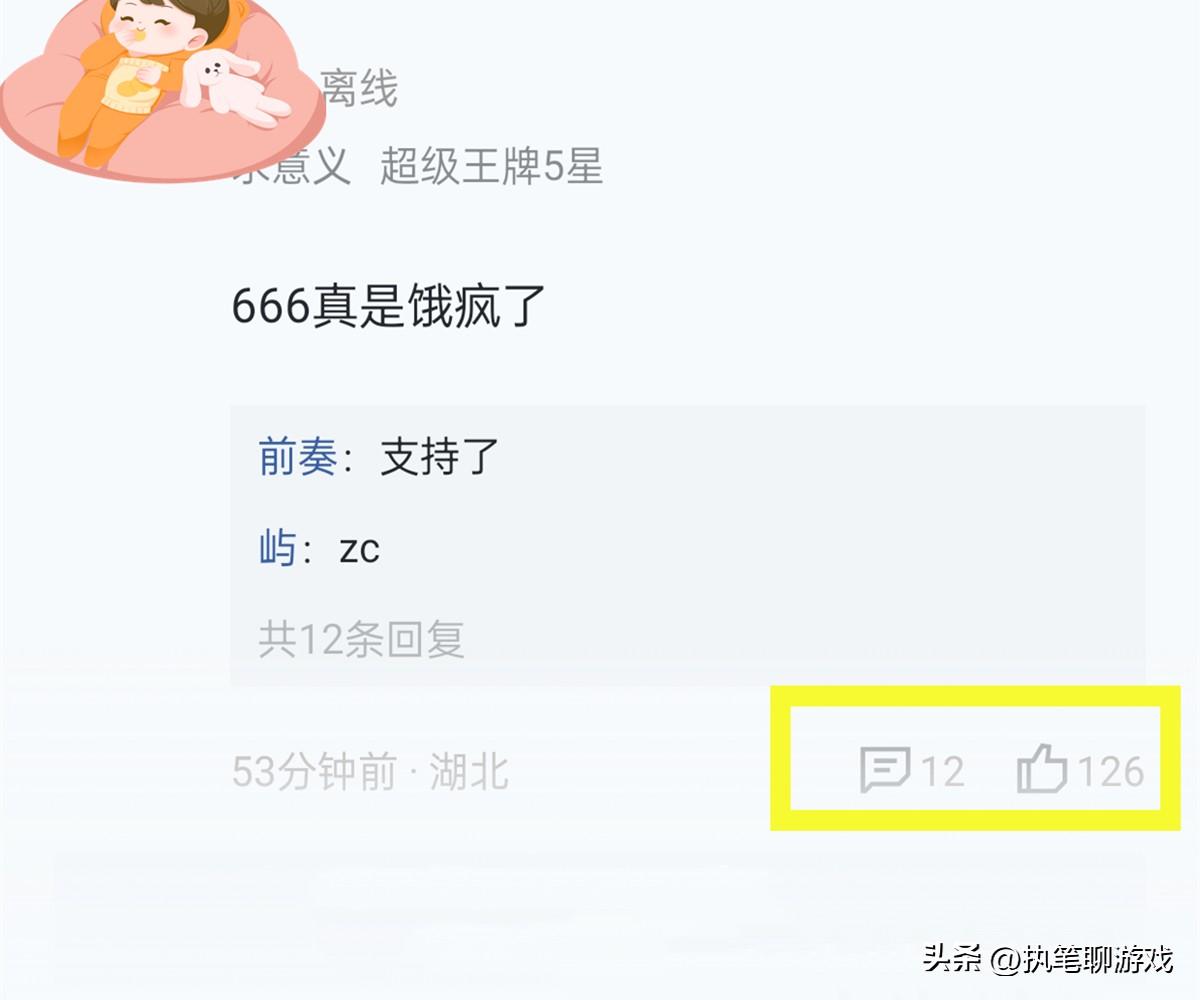
Task: Tap the cartoon baby sticker avatar
Action: (x=163, y=88)
